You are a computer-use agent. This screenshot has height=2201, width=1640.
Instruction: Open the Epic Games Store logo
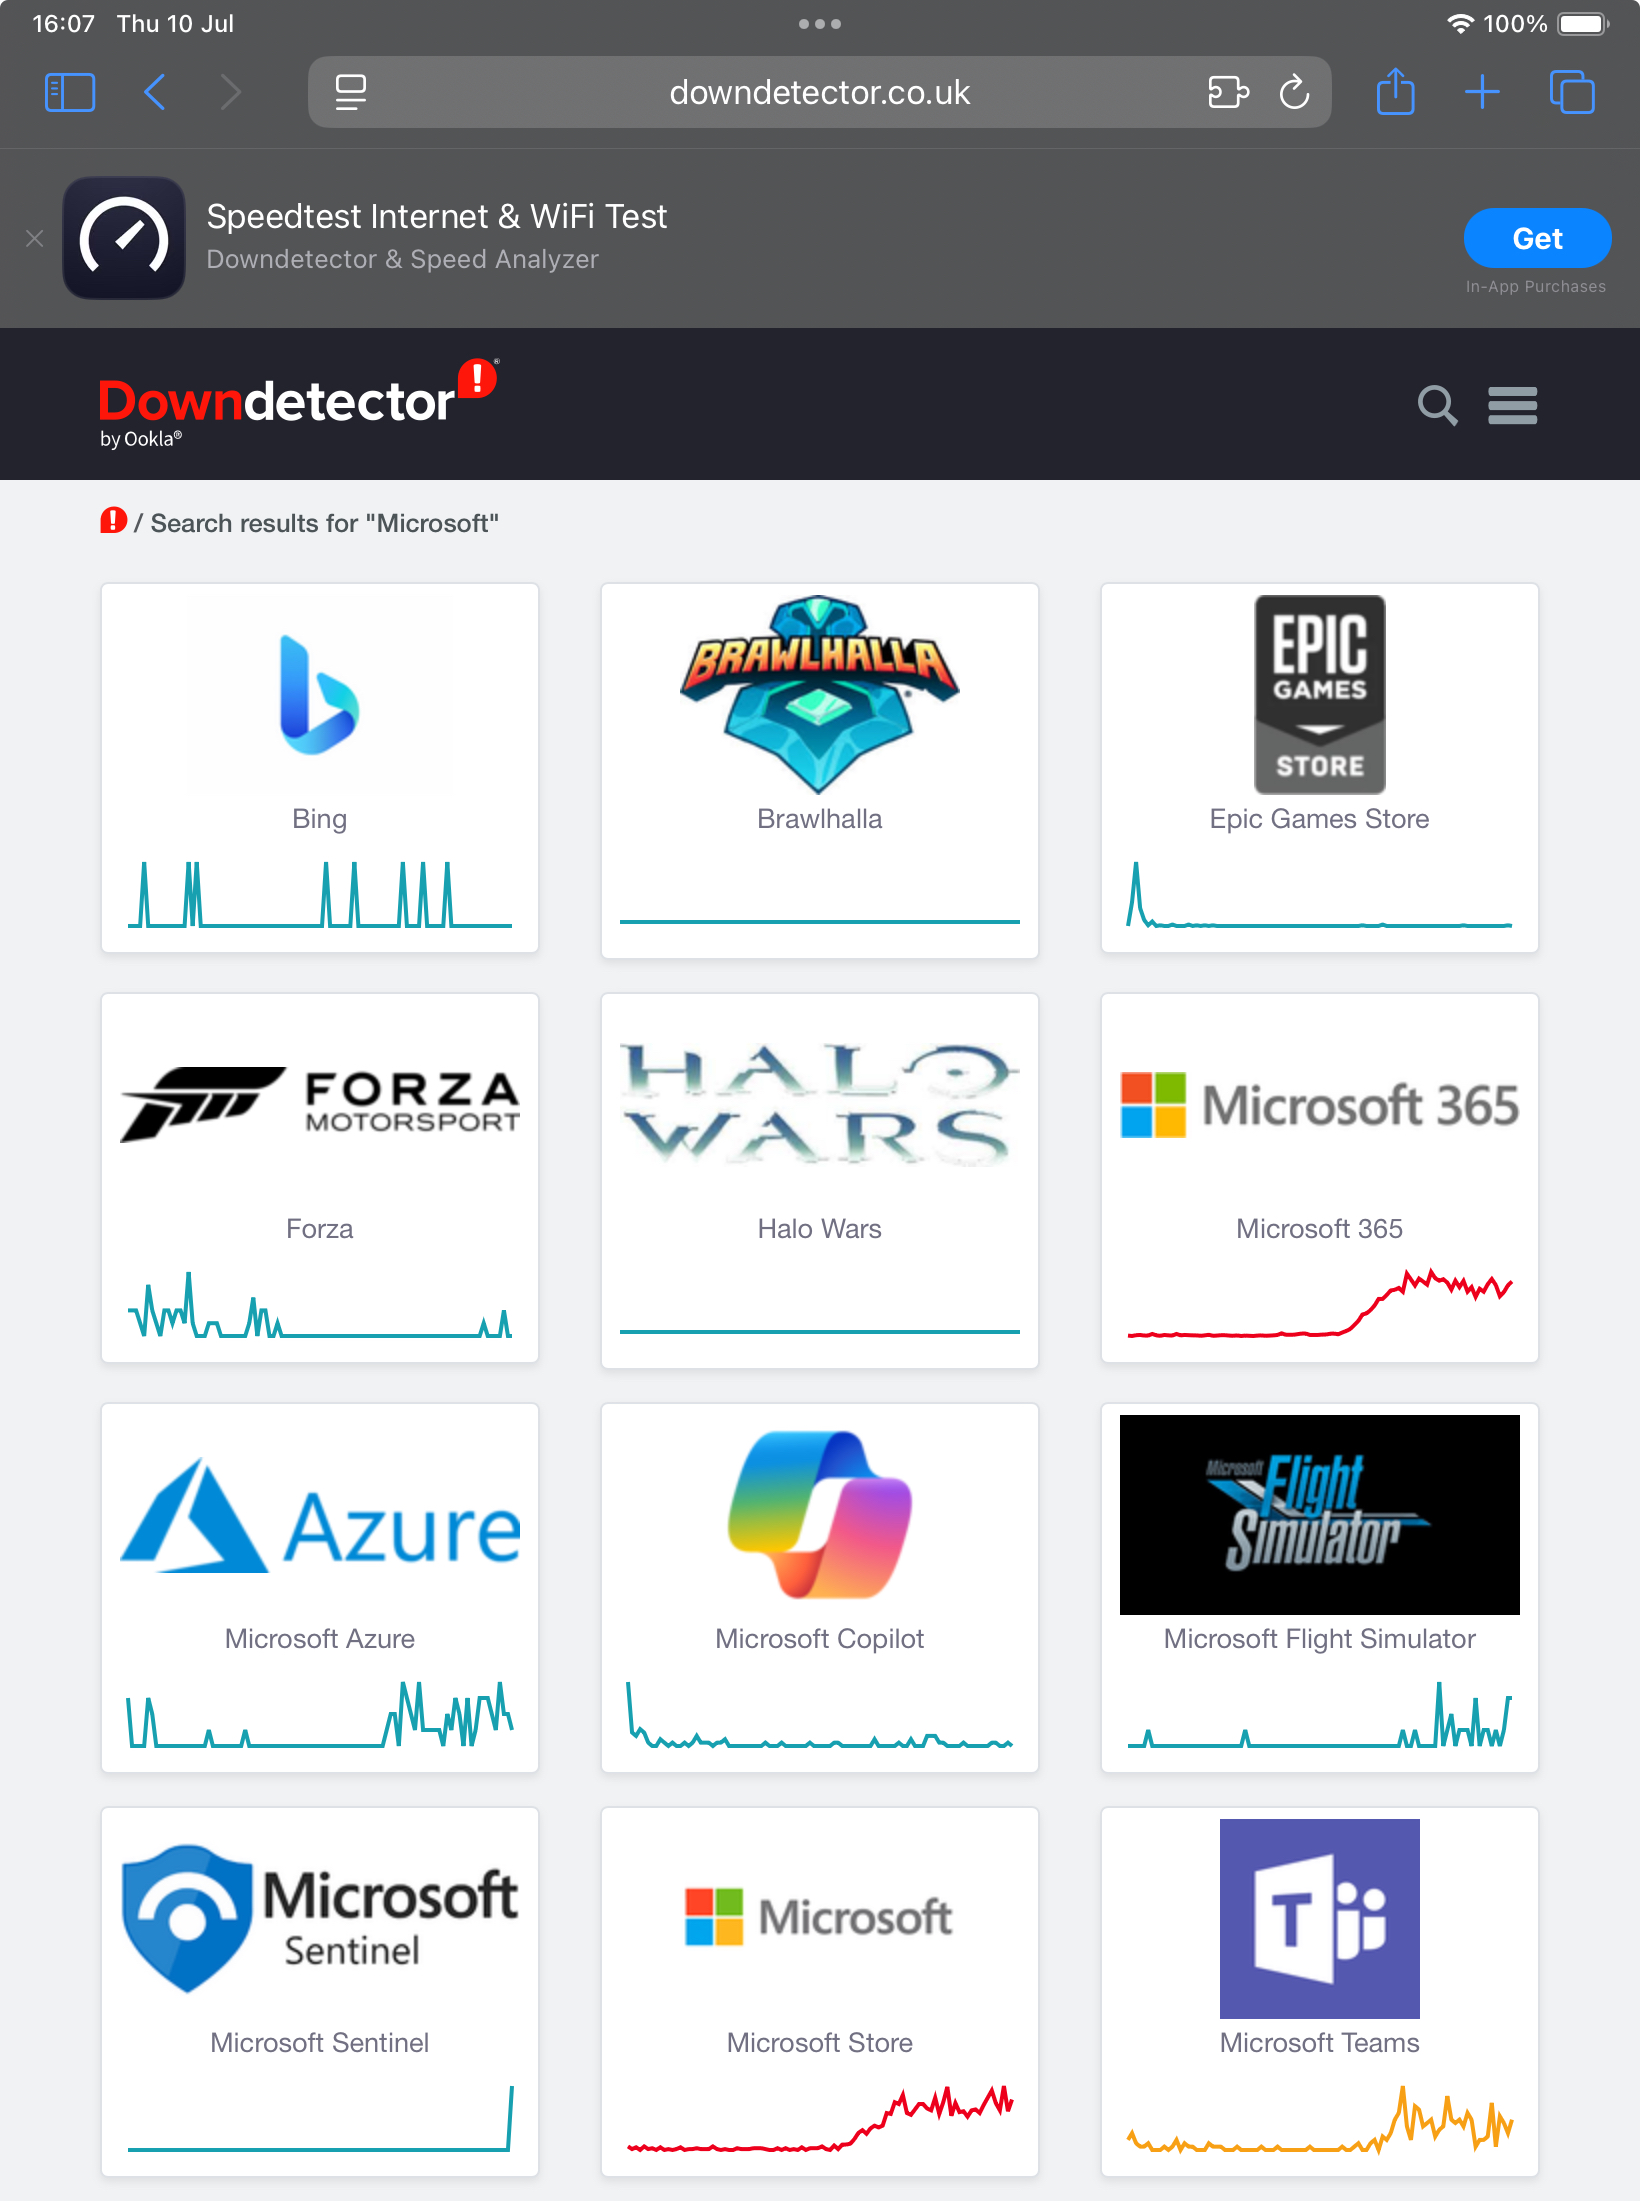[x=1320, y=695]
